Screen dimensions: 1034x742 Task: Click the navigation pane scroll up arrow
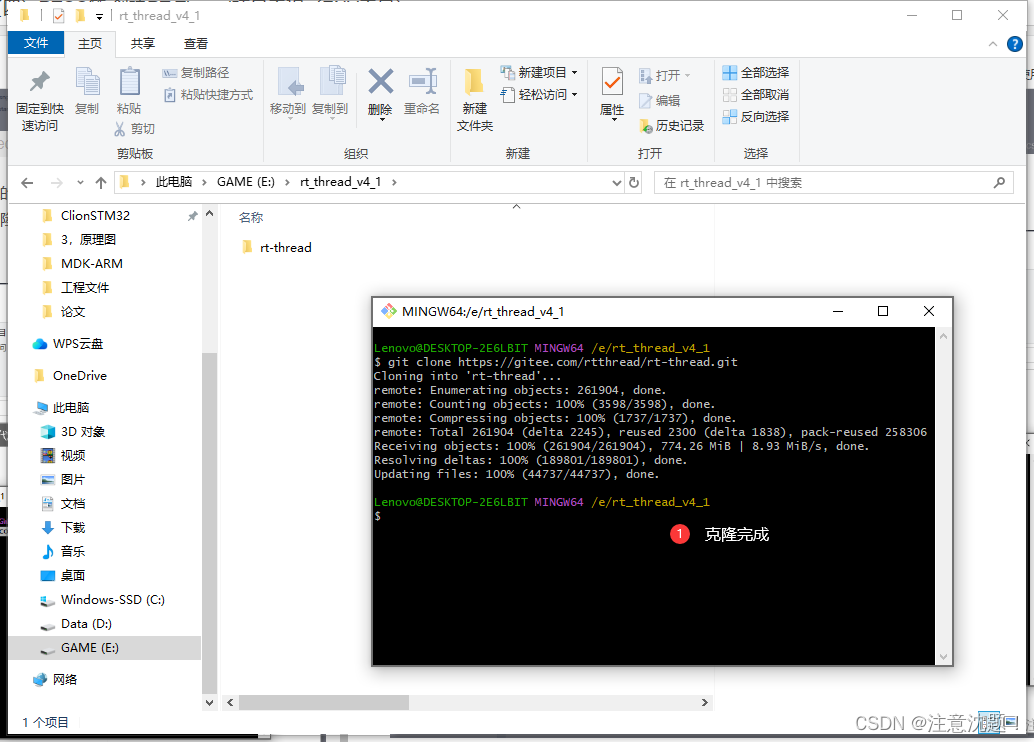click(x=210, y=214)
